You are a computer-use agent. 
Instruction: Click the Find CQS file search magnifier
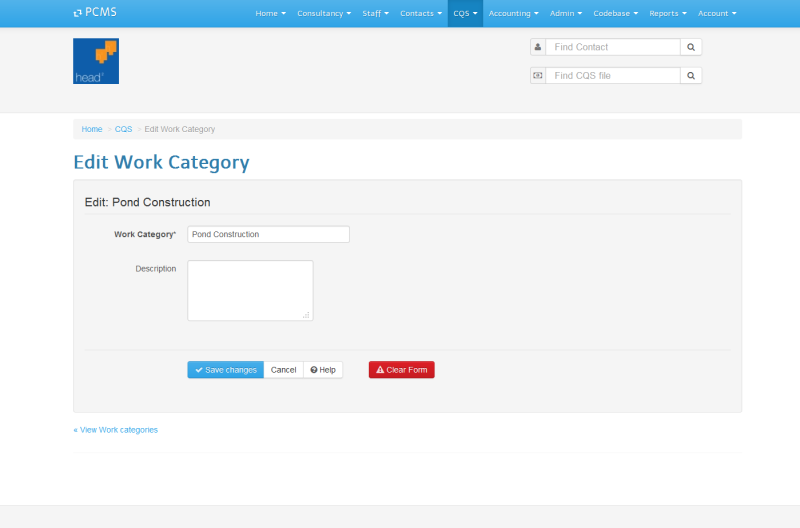pyautogui.click(x=691, y=75)
